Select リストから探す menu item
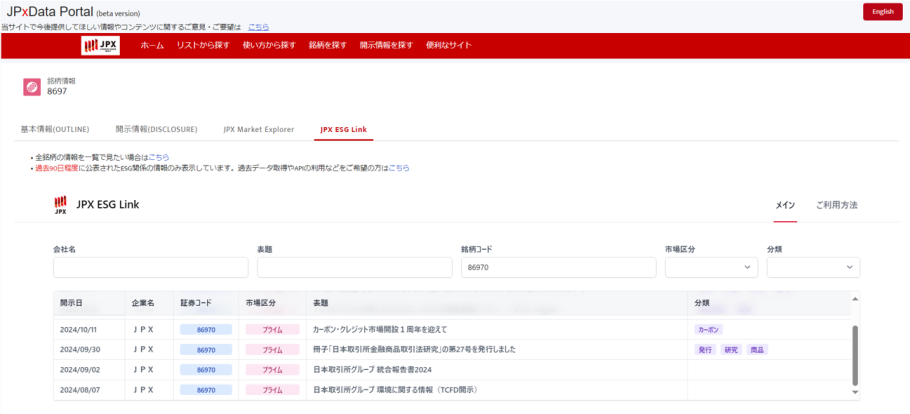Screen dimensions: 910x414 click(x=203, y=46)
